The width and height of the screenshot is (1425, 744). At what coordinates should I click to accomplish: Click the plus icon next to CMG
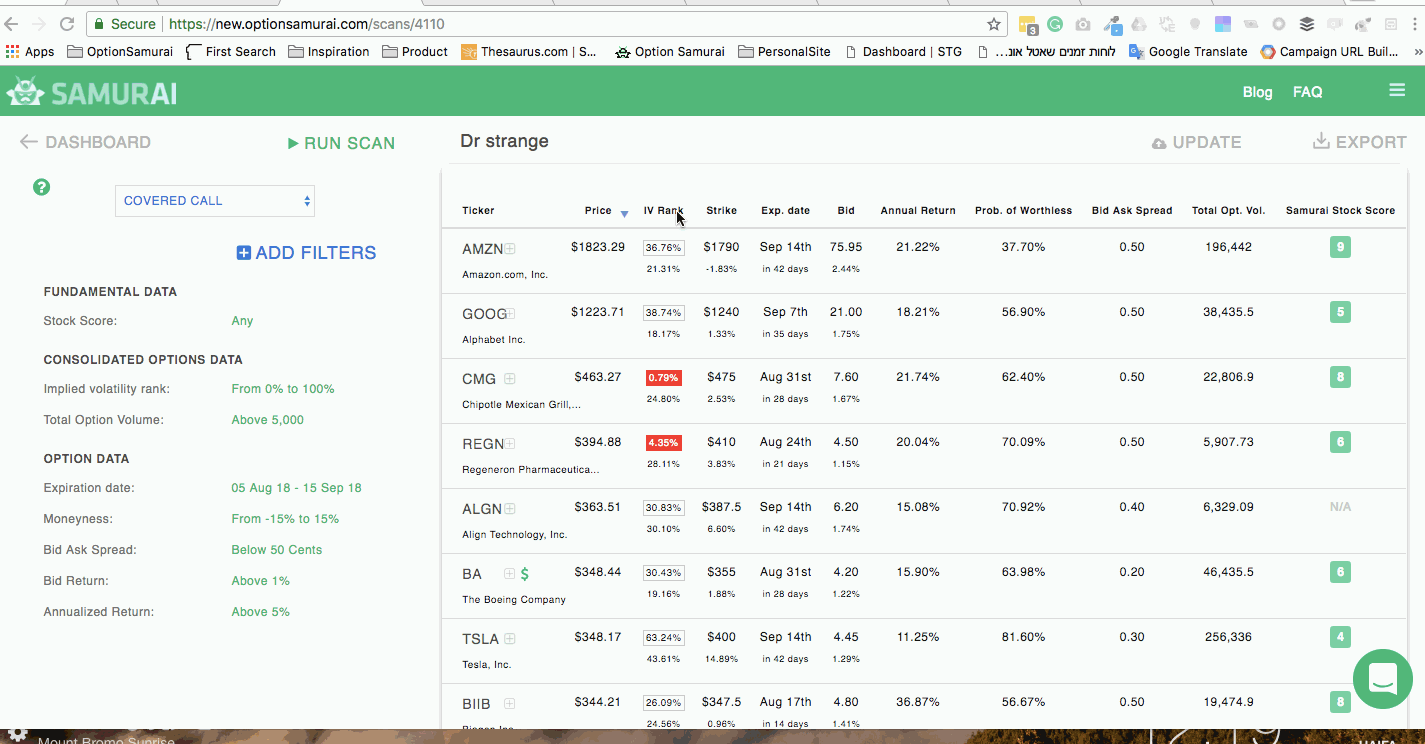click(x=509, y=379)
